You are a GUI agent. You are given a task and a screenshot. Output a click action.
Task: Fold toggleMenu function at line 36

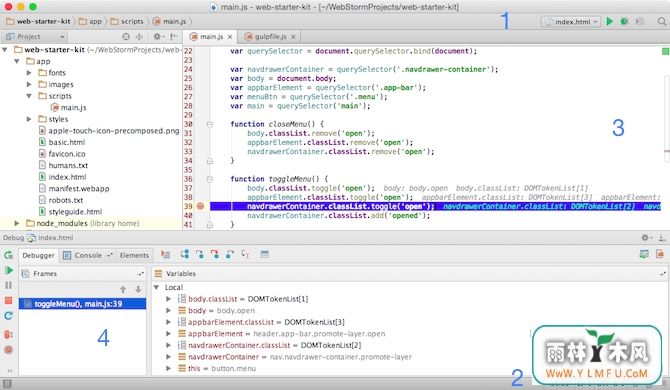[210, 179]
